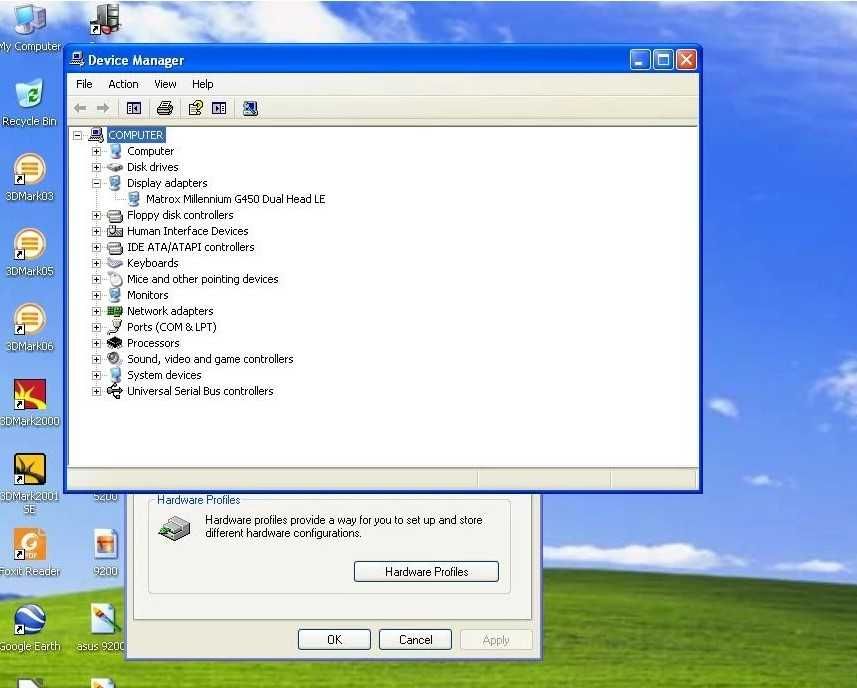Select the 3DMark05 desktop shortcut

pos(30,252)
